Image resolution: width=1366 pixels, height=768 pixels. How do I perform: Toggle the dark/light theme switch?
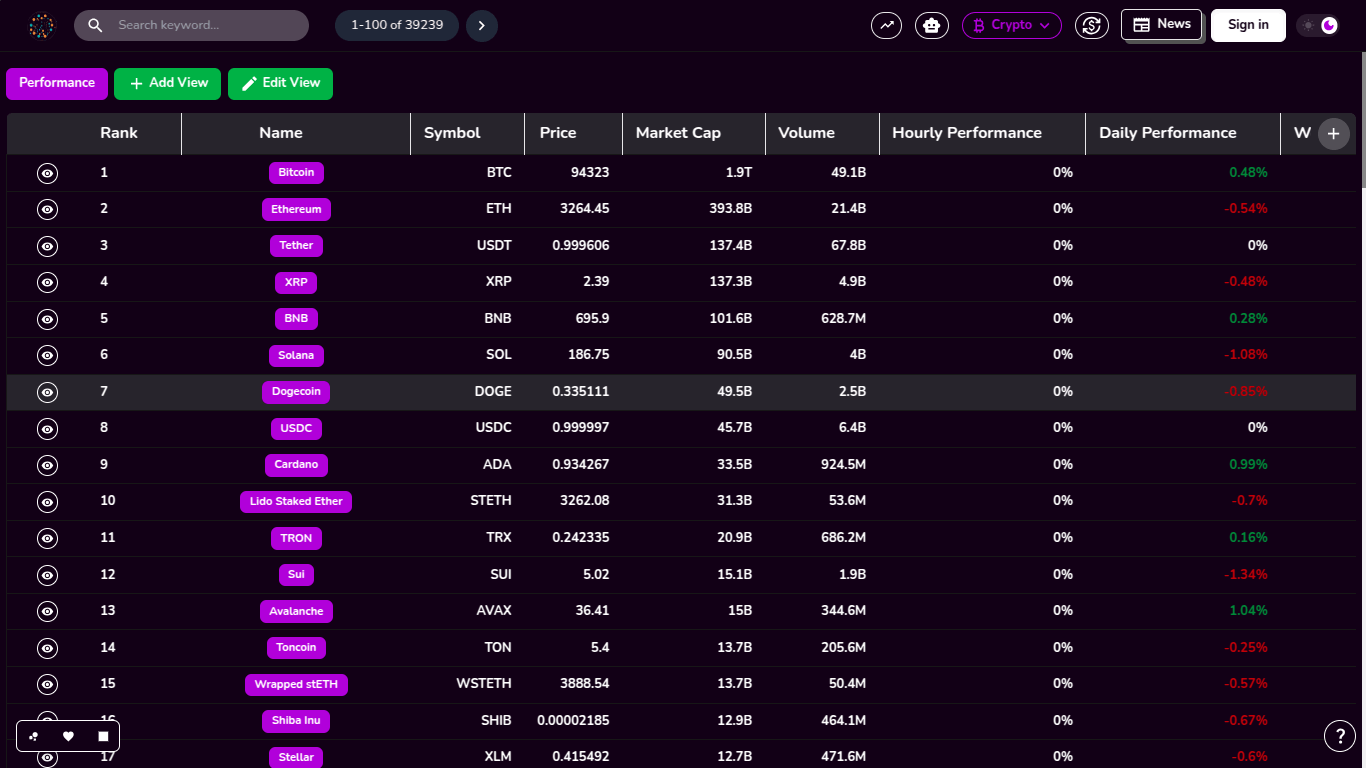pyautogui.click(x=1318, y=25)
